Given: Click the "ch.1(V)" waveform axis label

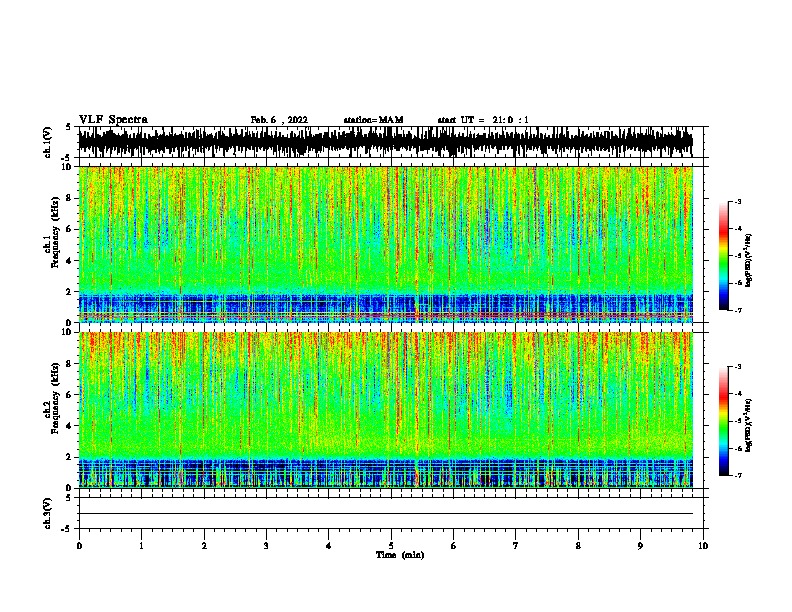Looking at the screenshot, I should [x=48, y=142].
